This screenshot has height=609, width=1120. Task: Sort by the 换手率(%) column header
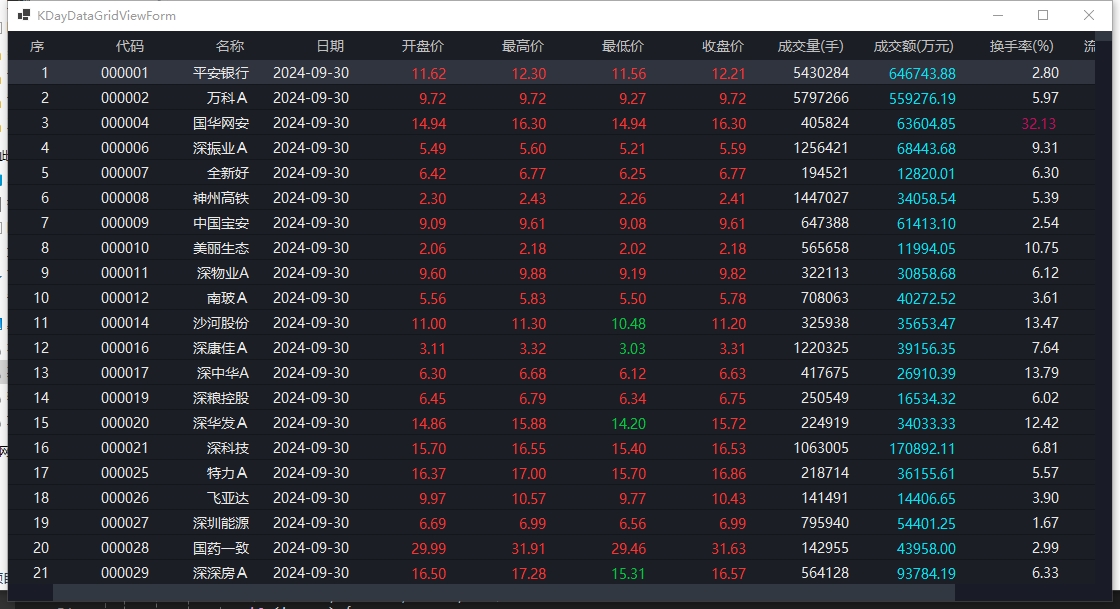click(1021, 46)
